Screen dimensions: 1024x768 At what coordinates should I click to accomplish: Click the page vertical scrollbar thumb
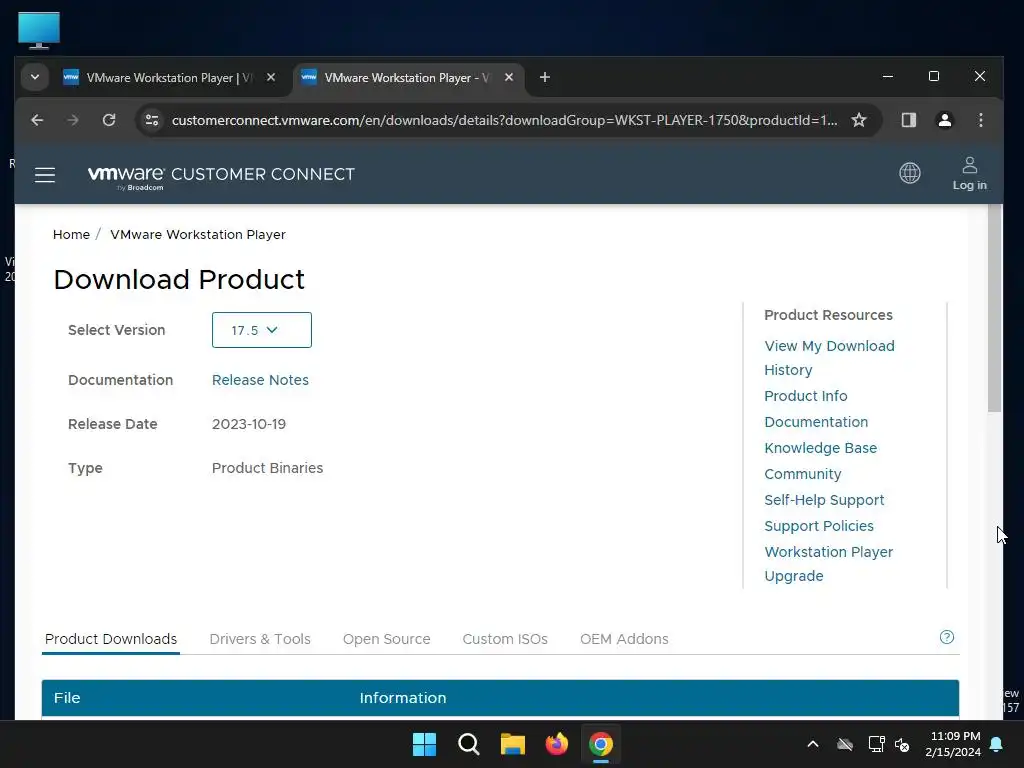[x=995, y=308]
